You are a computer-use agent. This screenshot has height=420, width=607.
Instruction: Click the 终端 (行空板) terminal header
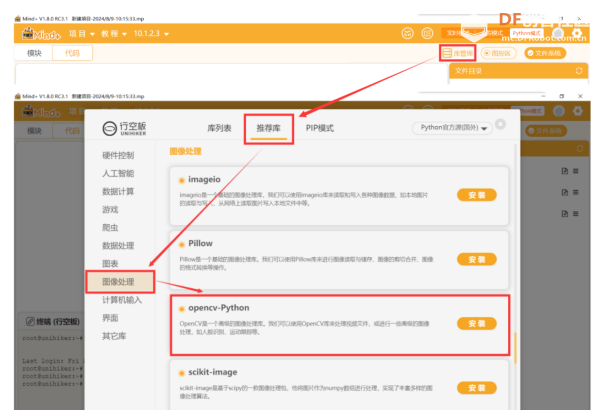53,321
